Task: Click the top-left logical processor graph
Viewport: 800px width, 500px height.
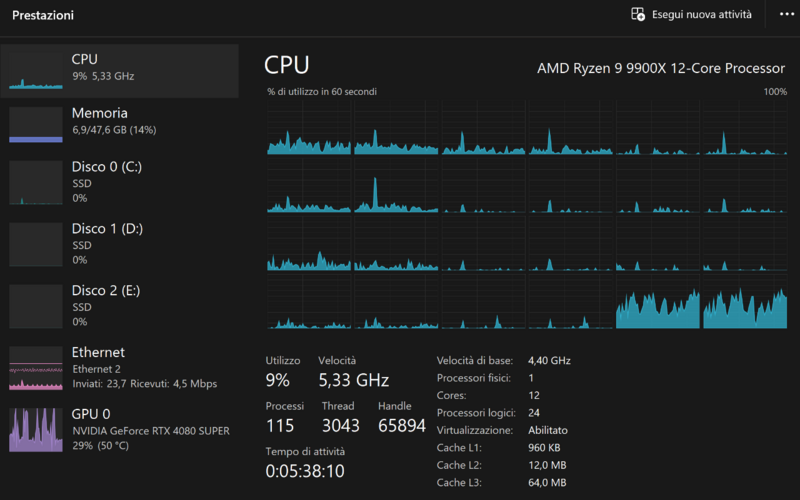Action: (x=309, y=132)
